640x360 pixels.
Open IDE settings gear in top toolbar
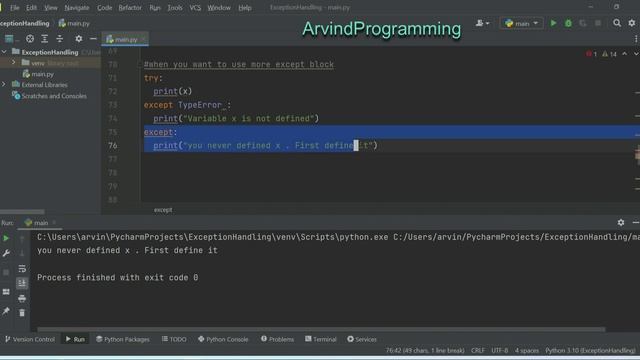(x=631, y=23)
